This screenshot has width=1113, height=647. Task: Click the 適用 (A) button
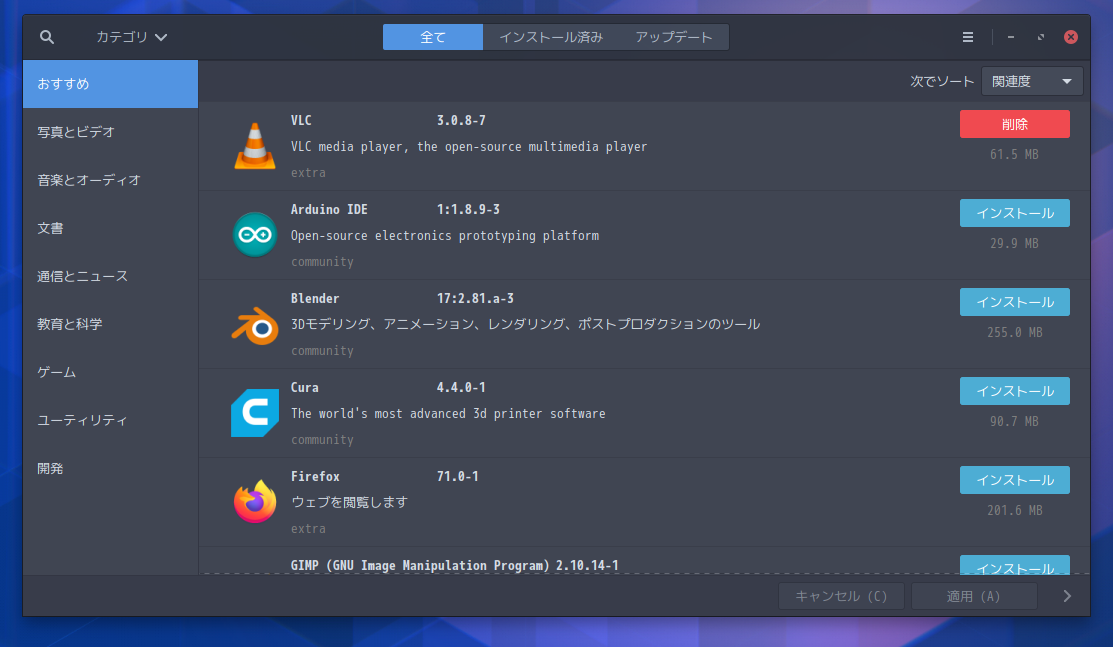click(x=974, y=596)
